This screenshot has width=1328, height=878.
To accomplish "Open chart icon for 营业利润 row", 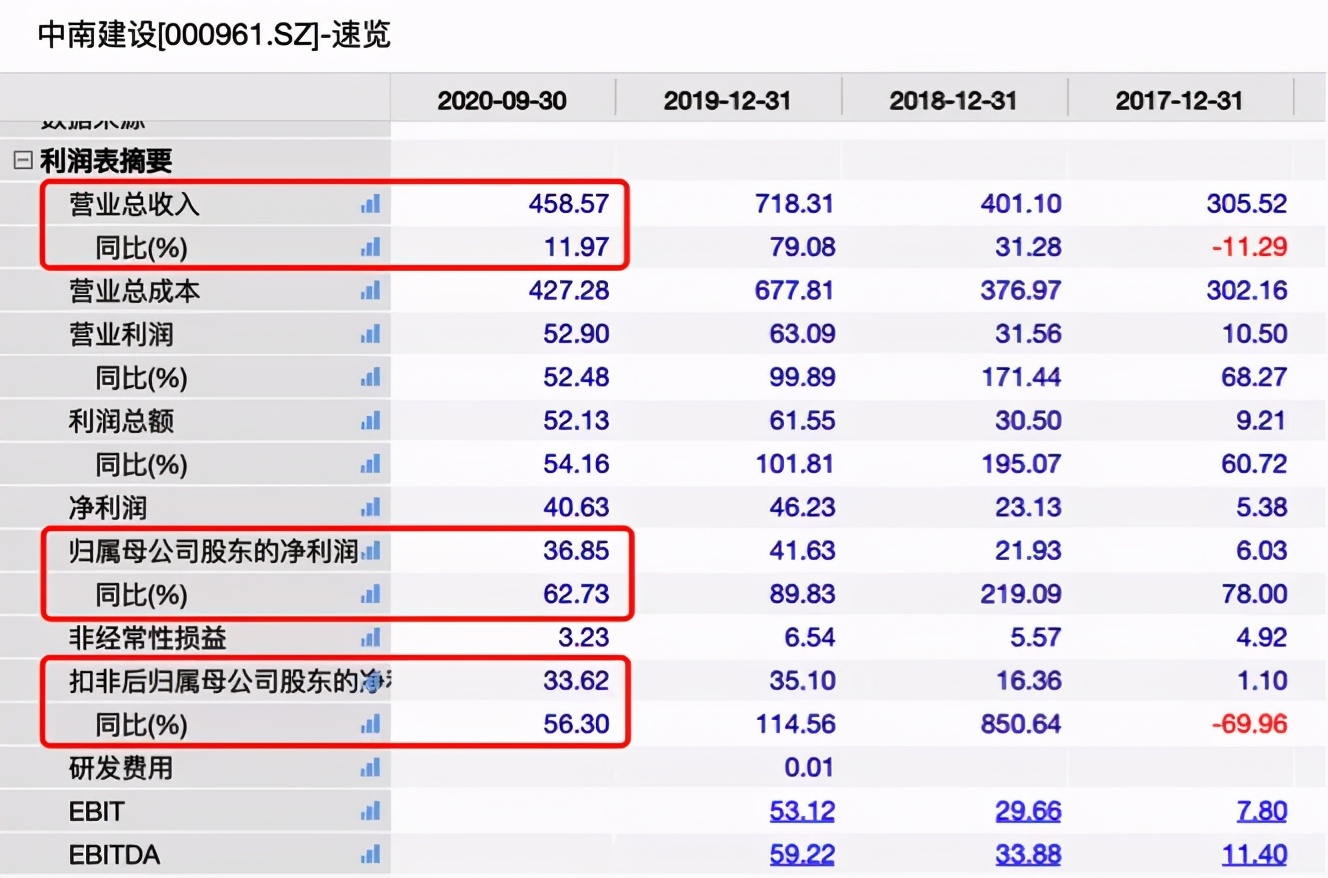I will [x=371, y=334].
